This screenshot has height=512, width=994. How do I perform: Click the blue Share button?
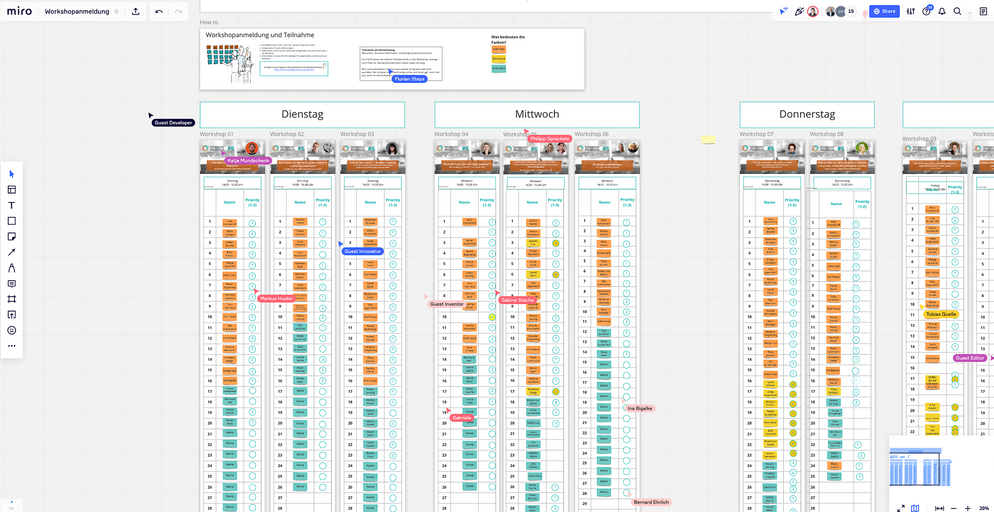pyautogui.click(x=884, y=11)
